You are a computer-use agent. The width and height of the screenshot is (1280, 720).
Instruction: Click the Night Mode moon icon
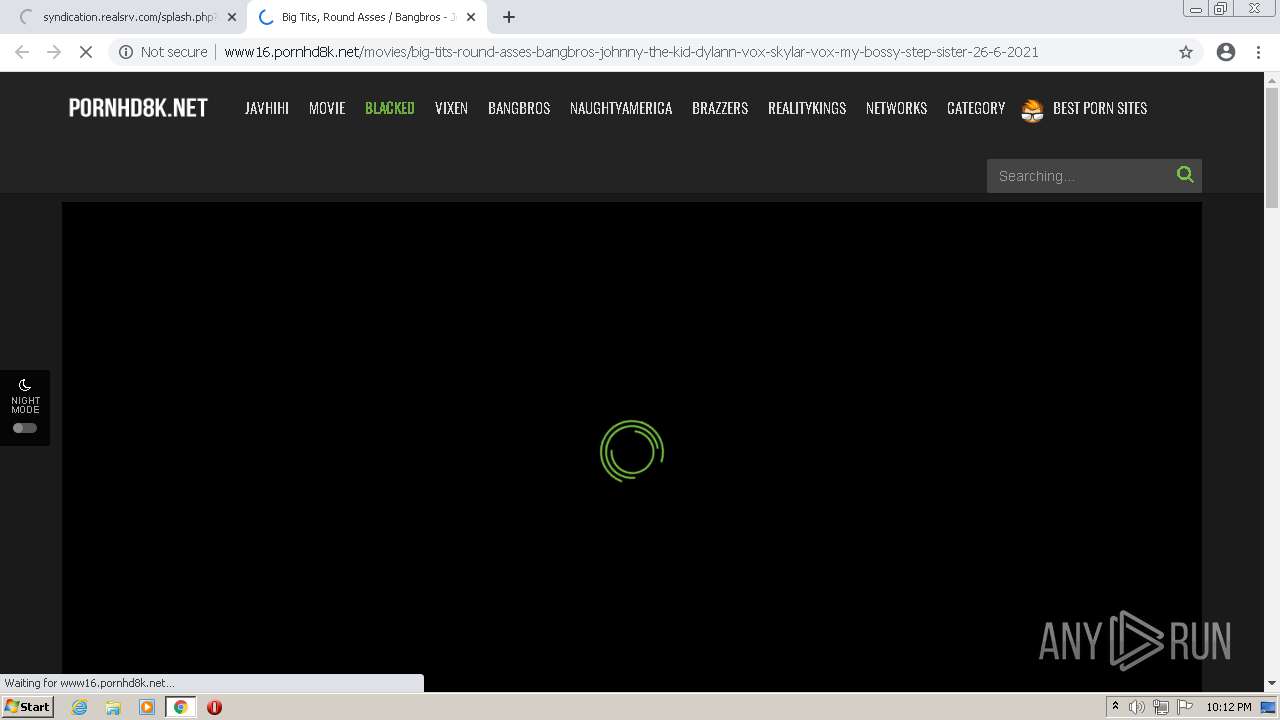point(25,384)
